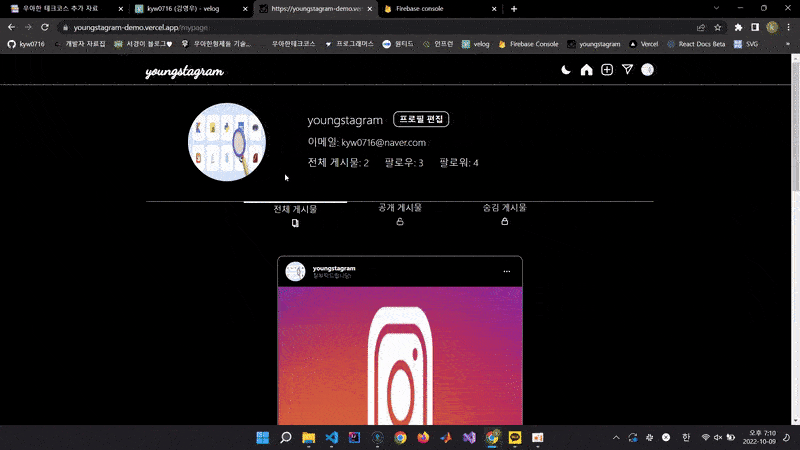Close the Firebase console tab
The height and width of the screenshot is (450, 800).
[x=494, y=9]
